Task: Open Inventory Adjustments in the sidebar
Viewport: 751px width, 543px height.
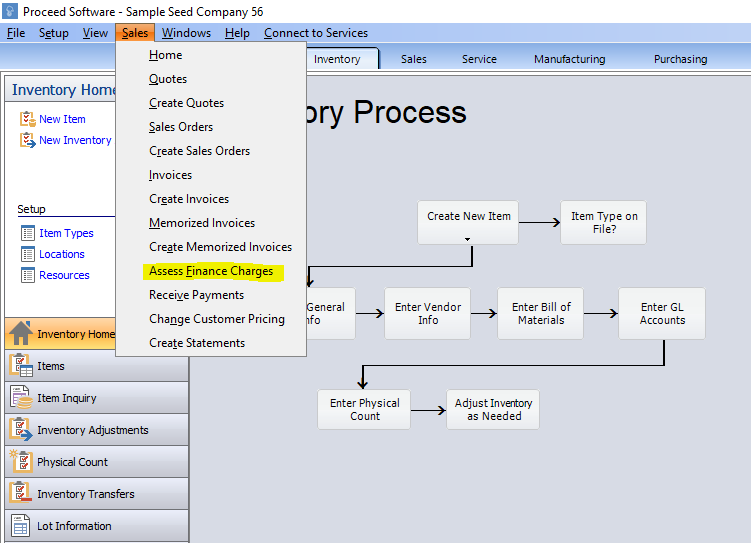Action: 97,430
